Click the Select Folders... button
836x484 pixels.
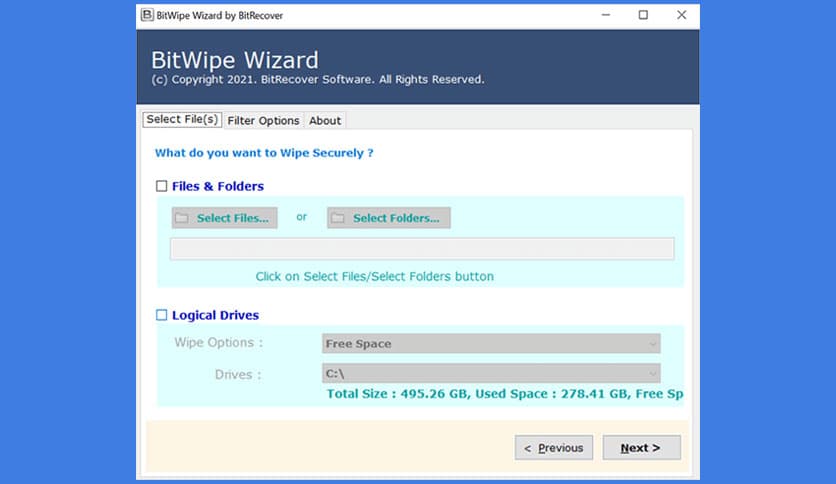(389, 218)
